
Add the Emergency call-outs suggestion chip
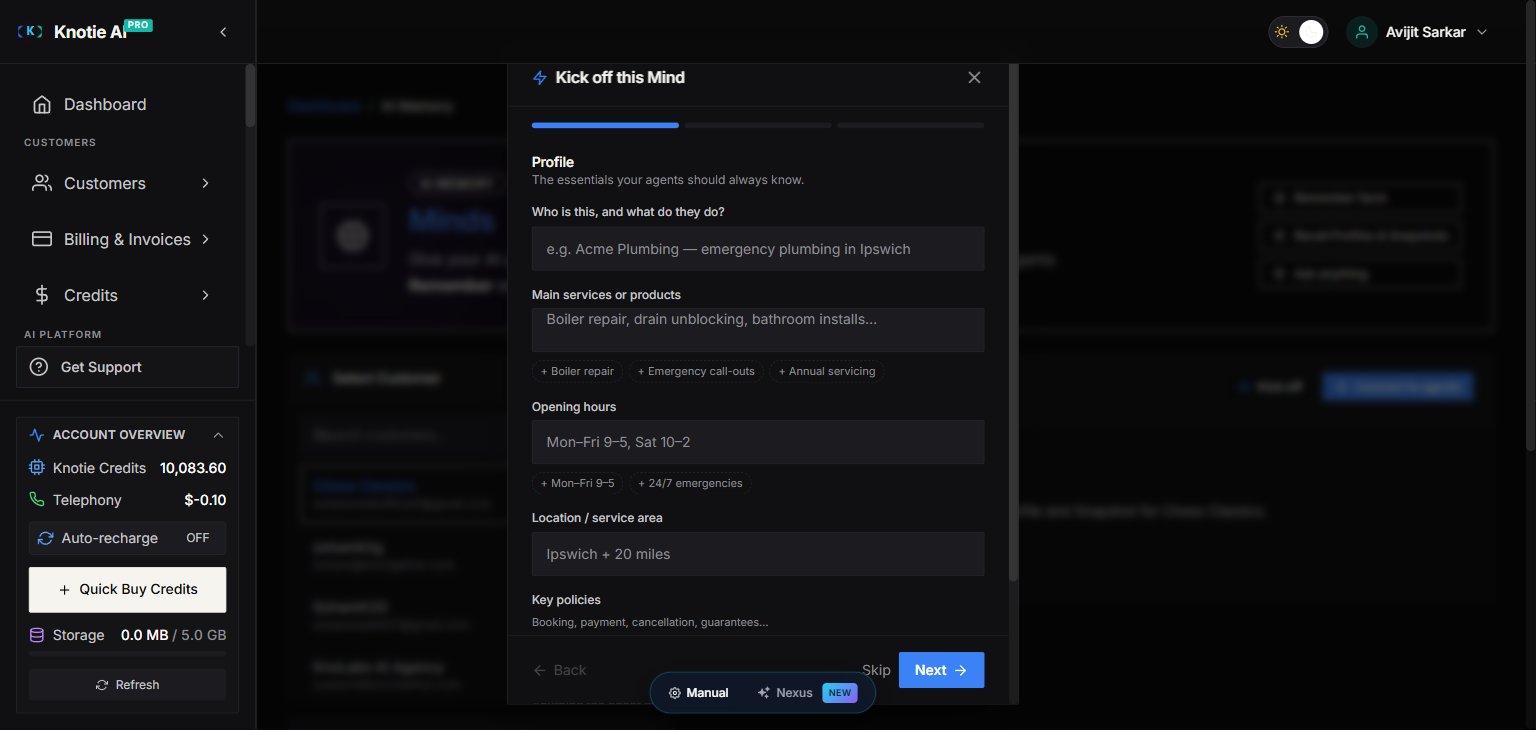pyautogui.click(x=696, y=371)
